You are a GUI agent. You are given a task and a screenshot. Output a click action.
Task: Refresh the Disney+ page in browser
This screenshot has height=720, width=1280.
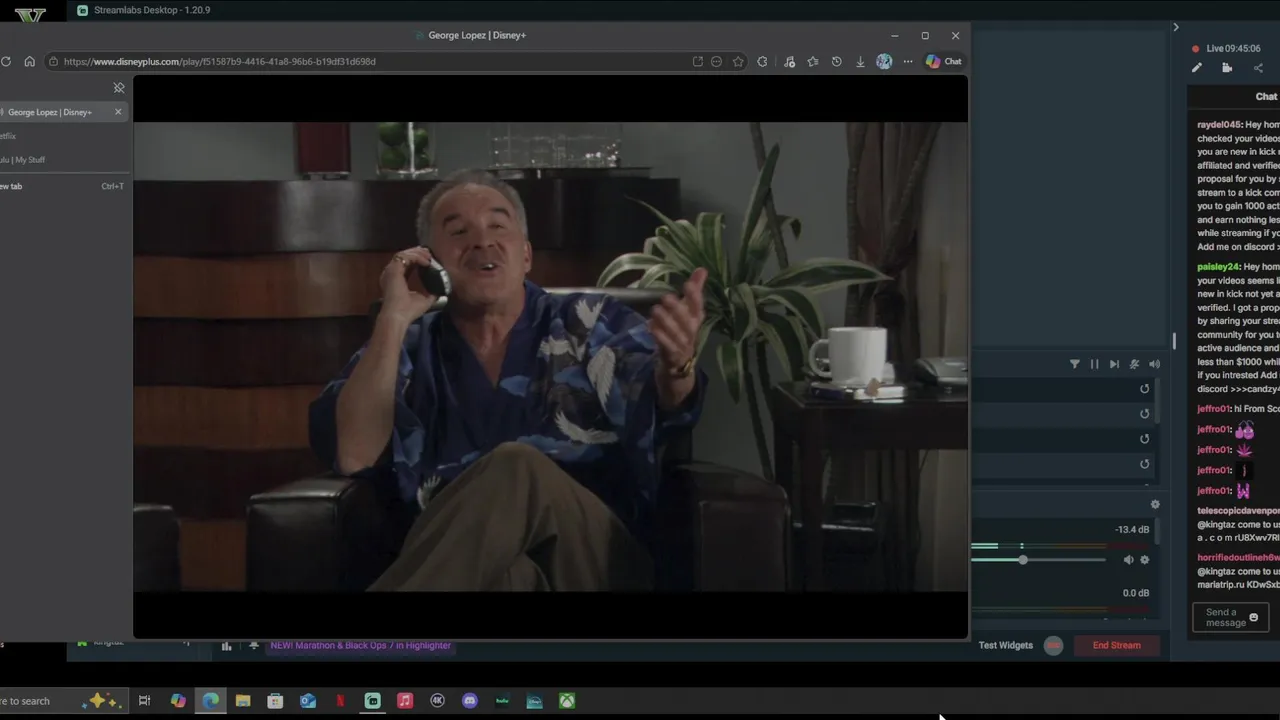pos(6,61)
